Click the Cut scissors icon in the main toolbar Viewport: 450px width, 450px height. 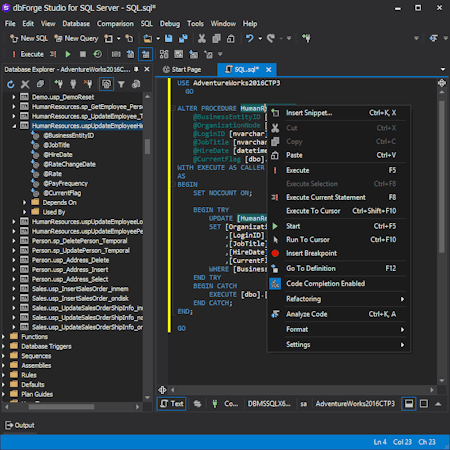click(x=202, y=39)
